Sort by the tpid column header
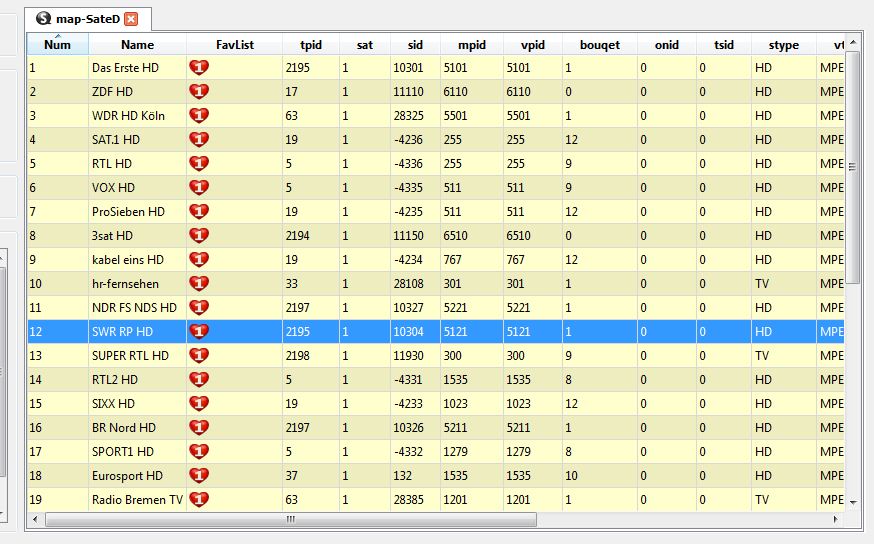 tap(310, 45)
